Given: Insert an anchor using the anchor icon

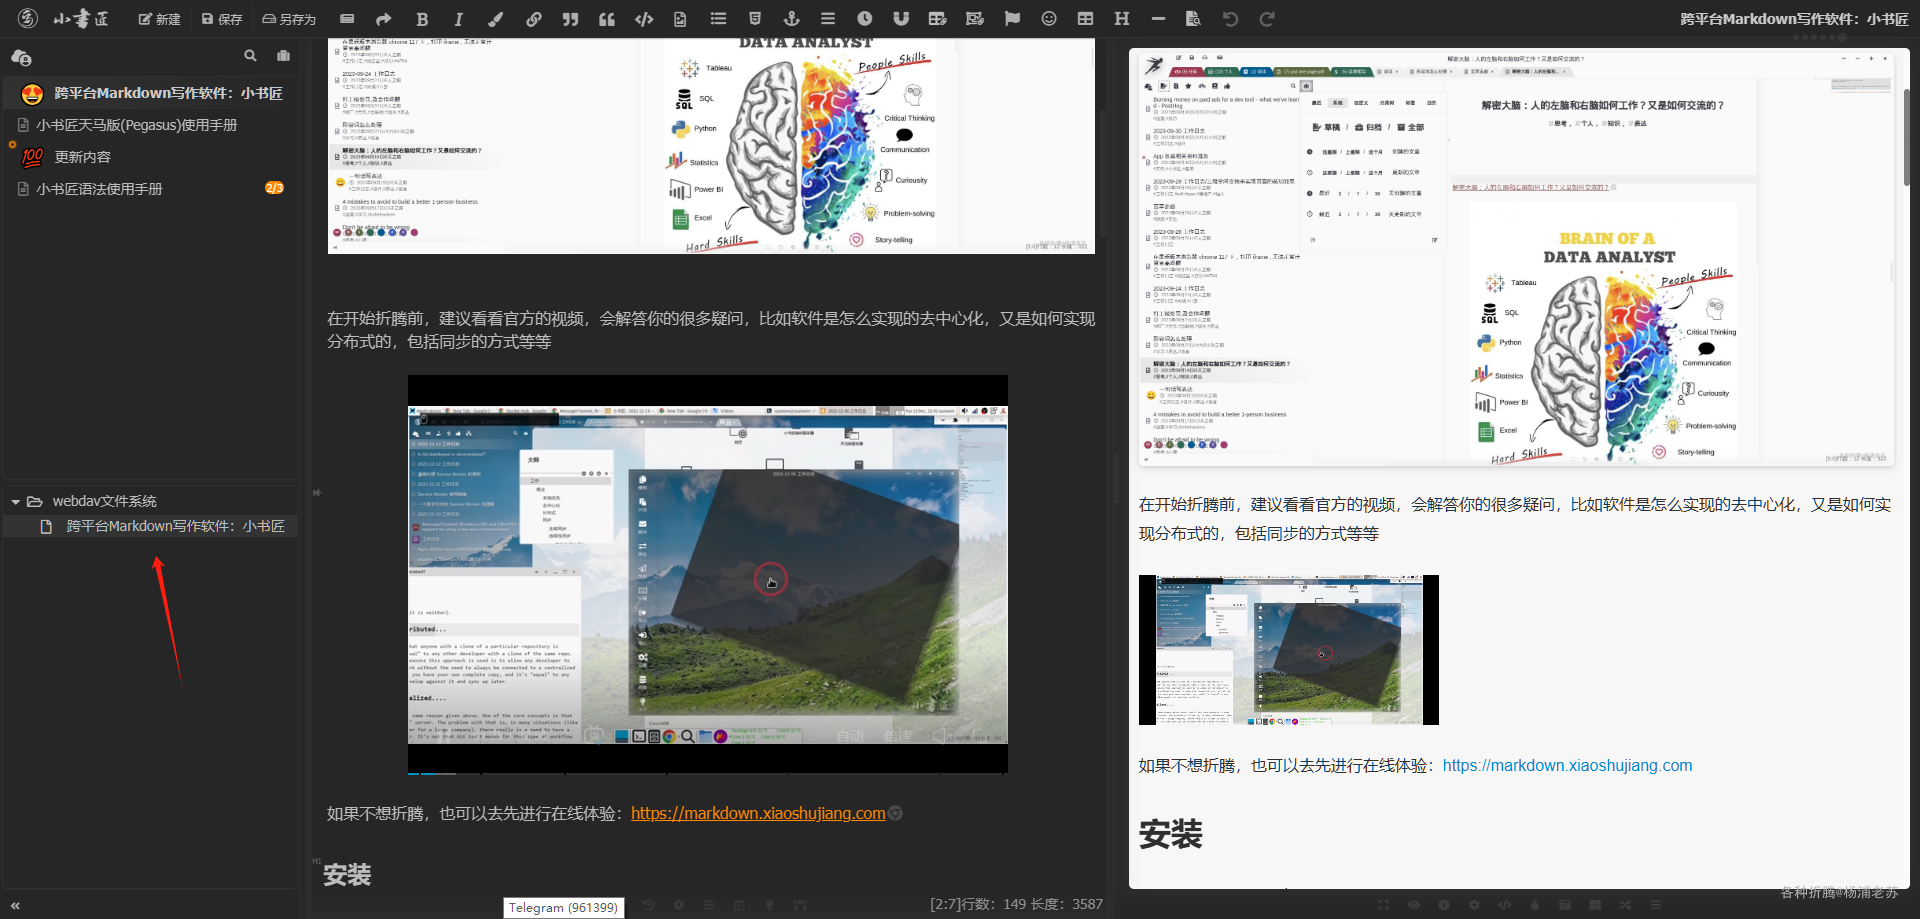Looking at the screenshot, I should [791, 19].
